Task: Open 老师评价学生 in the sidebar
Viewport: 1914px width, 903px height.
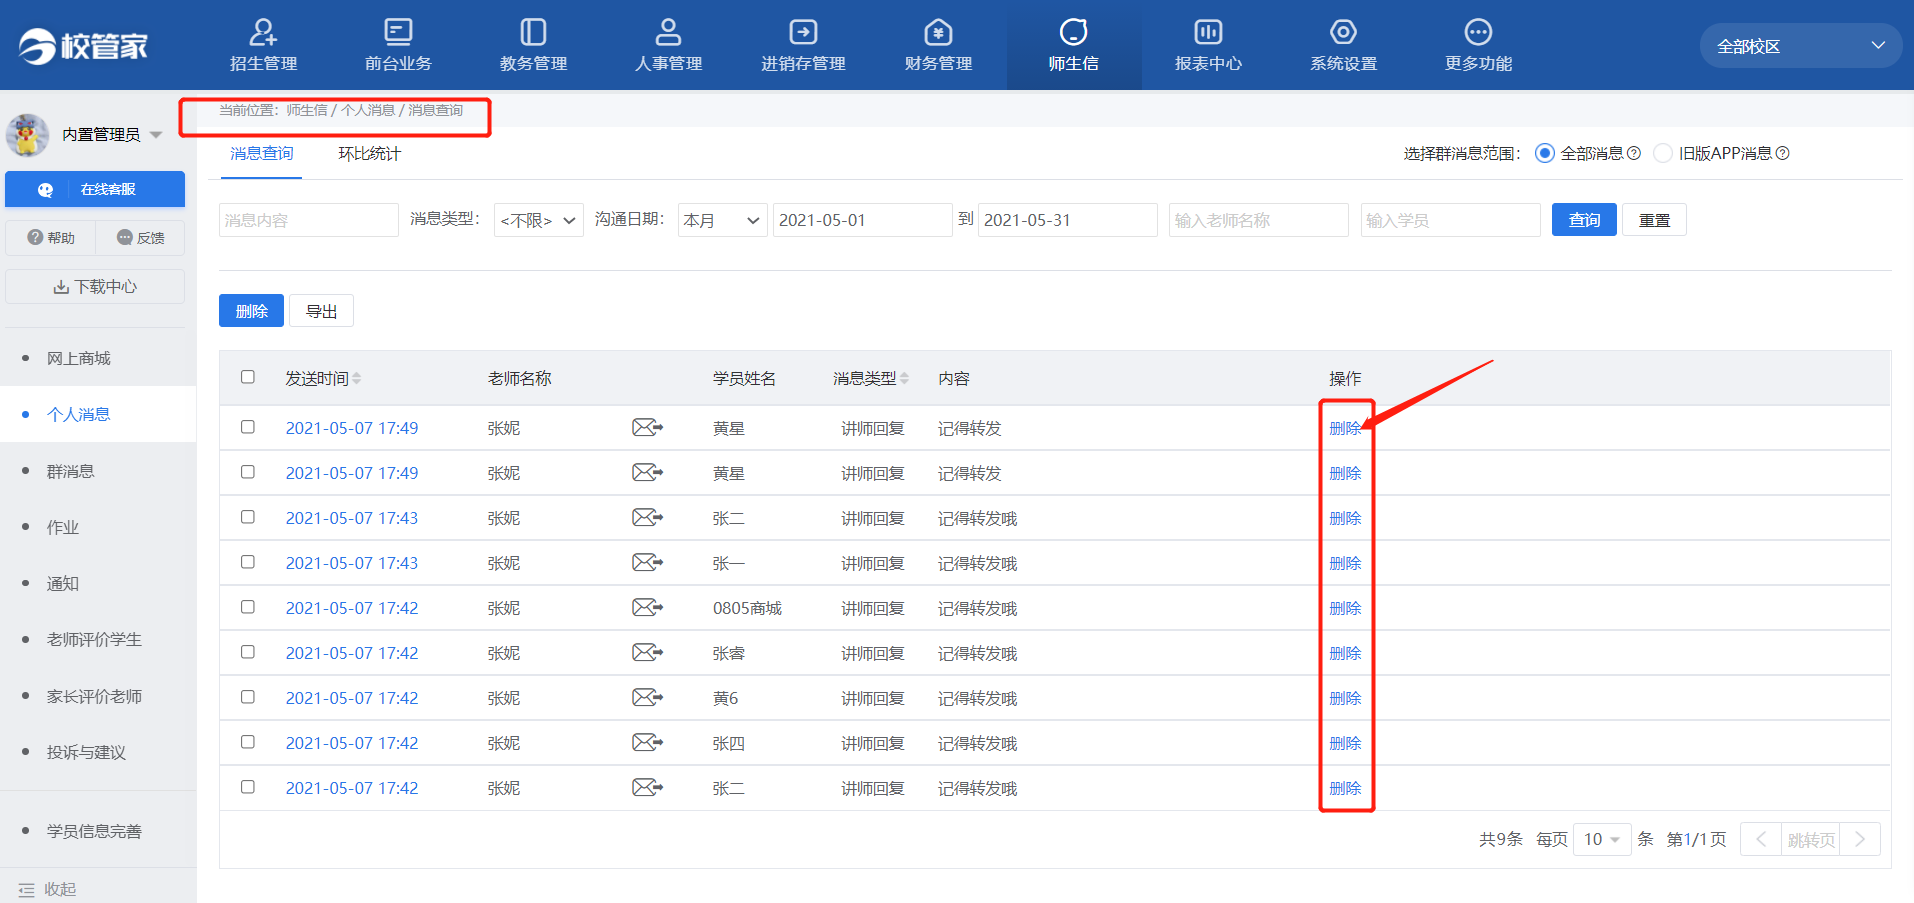Action: pos(94,639)
